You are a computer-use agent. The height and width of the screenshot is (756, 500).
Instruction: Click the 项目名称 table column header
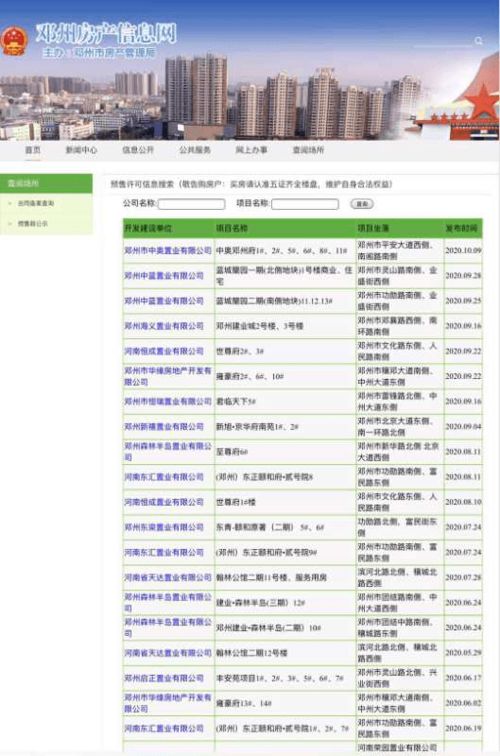point(232,228)
